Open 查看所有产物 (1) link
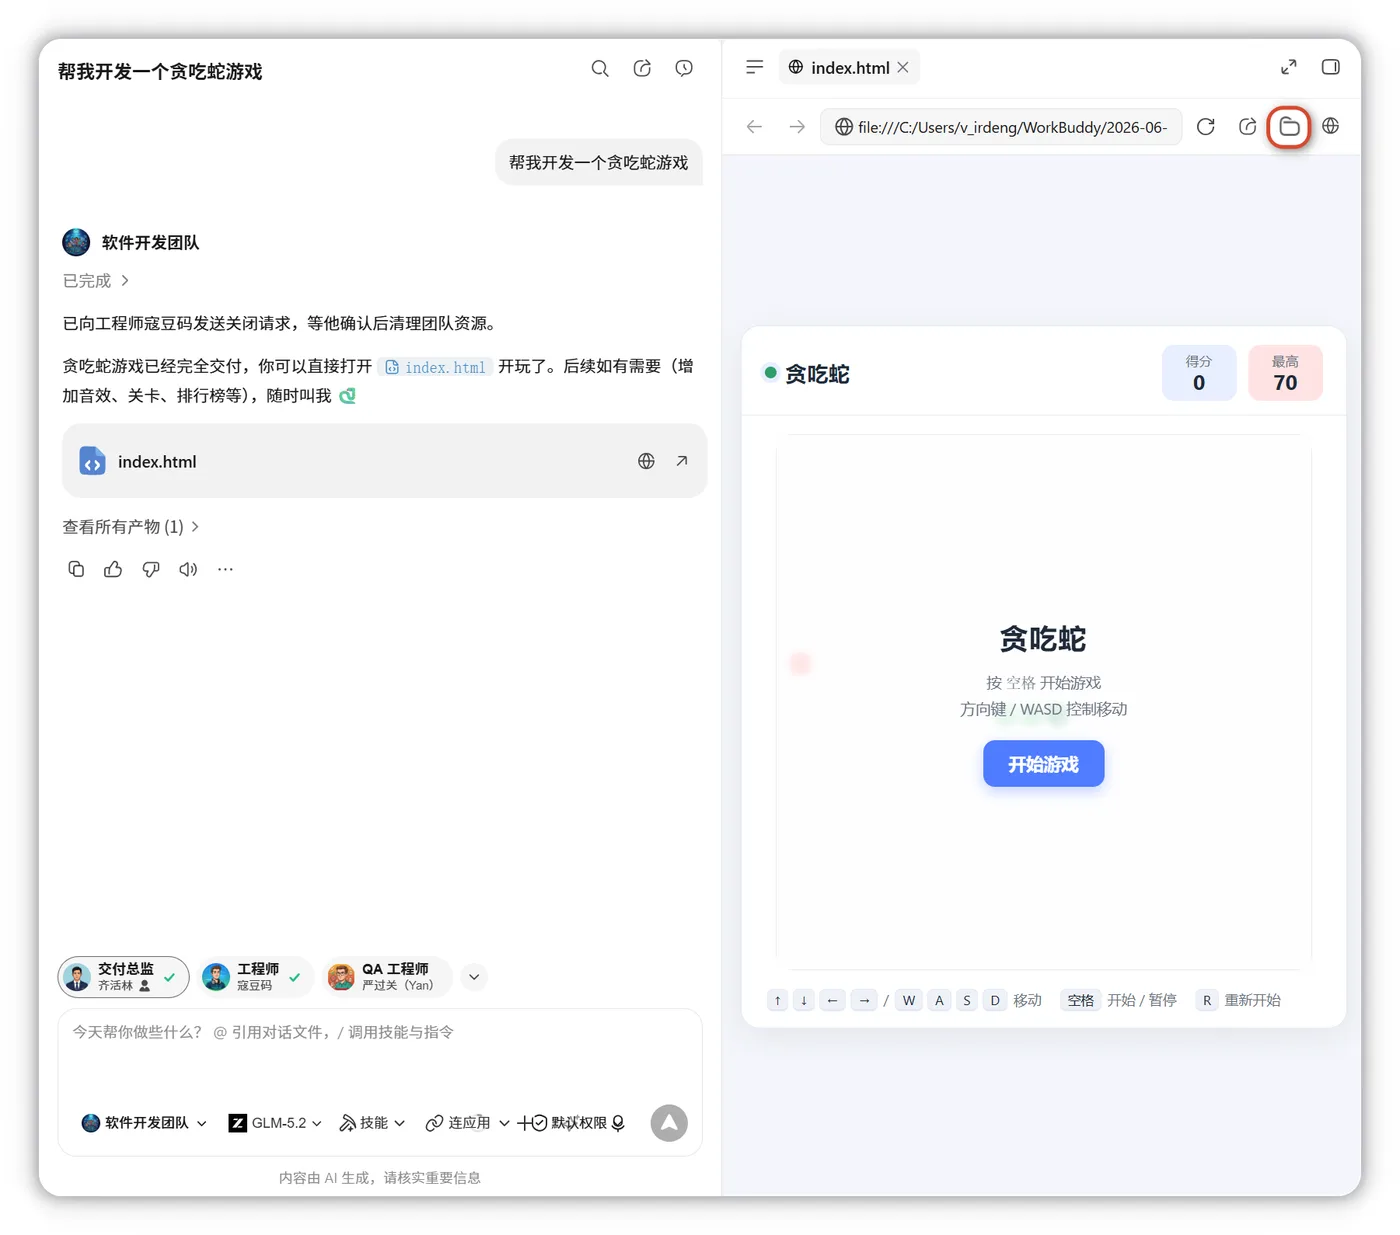The image size is (1400, 1235). pyautogui.click(x=131, y=527)
